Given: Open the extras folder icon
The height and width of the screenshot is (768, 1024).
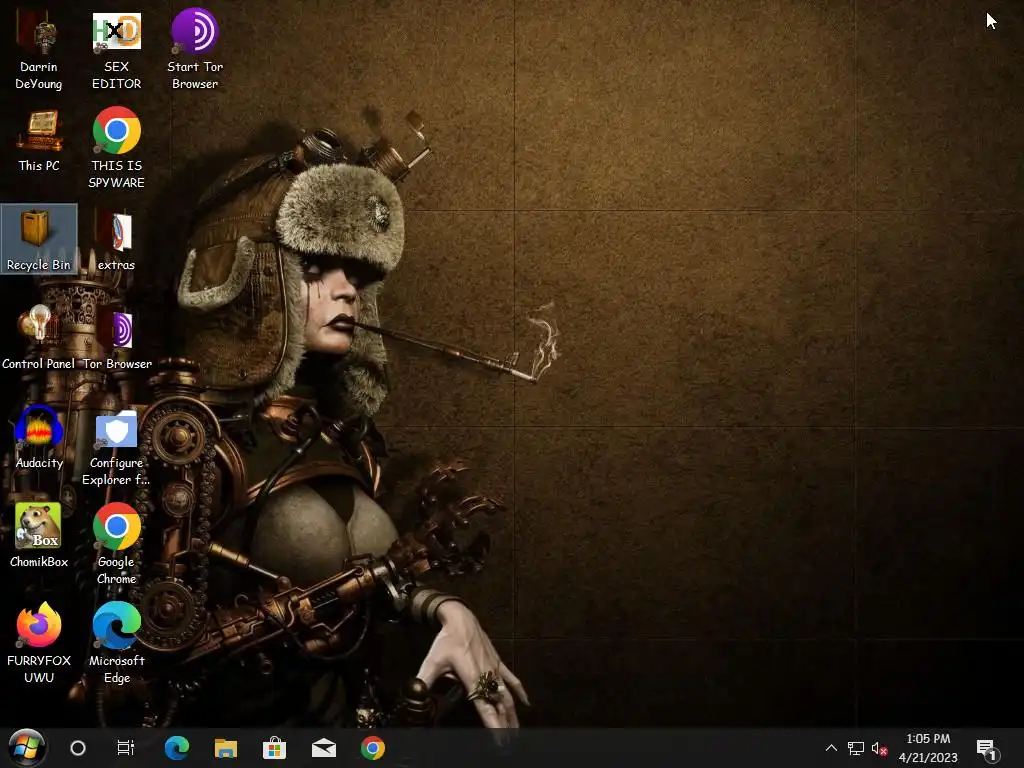Looking at the screenshot, I should (116, 239).
